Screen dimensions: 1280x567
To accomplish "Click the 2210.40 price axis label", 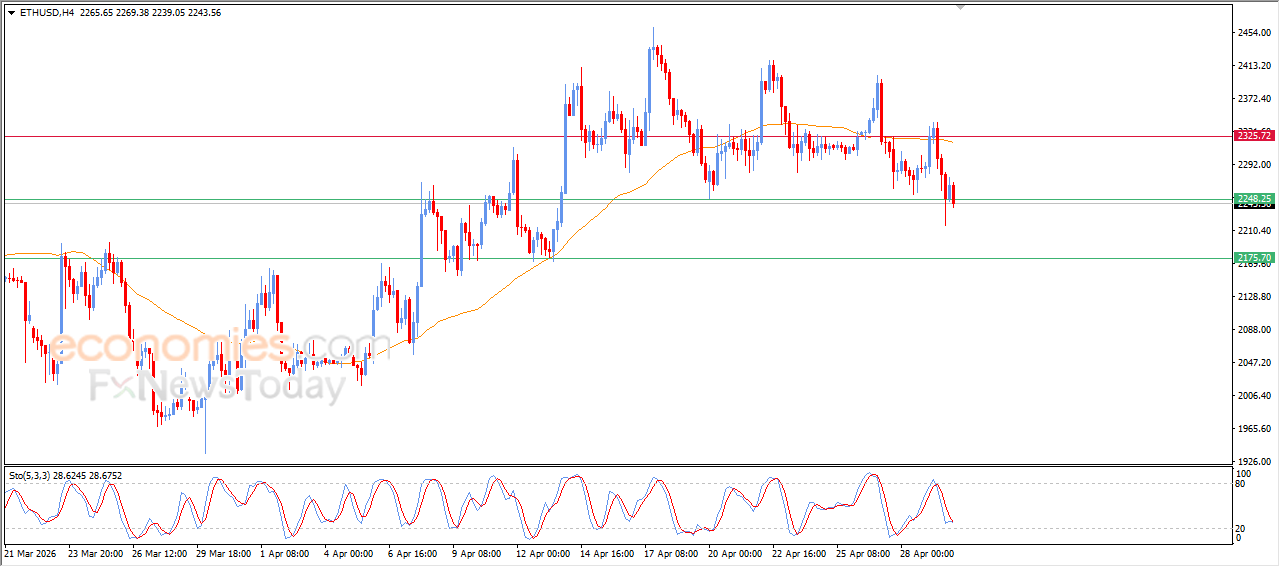I will (x=1255, y=231).
